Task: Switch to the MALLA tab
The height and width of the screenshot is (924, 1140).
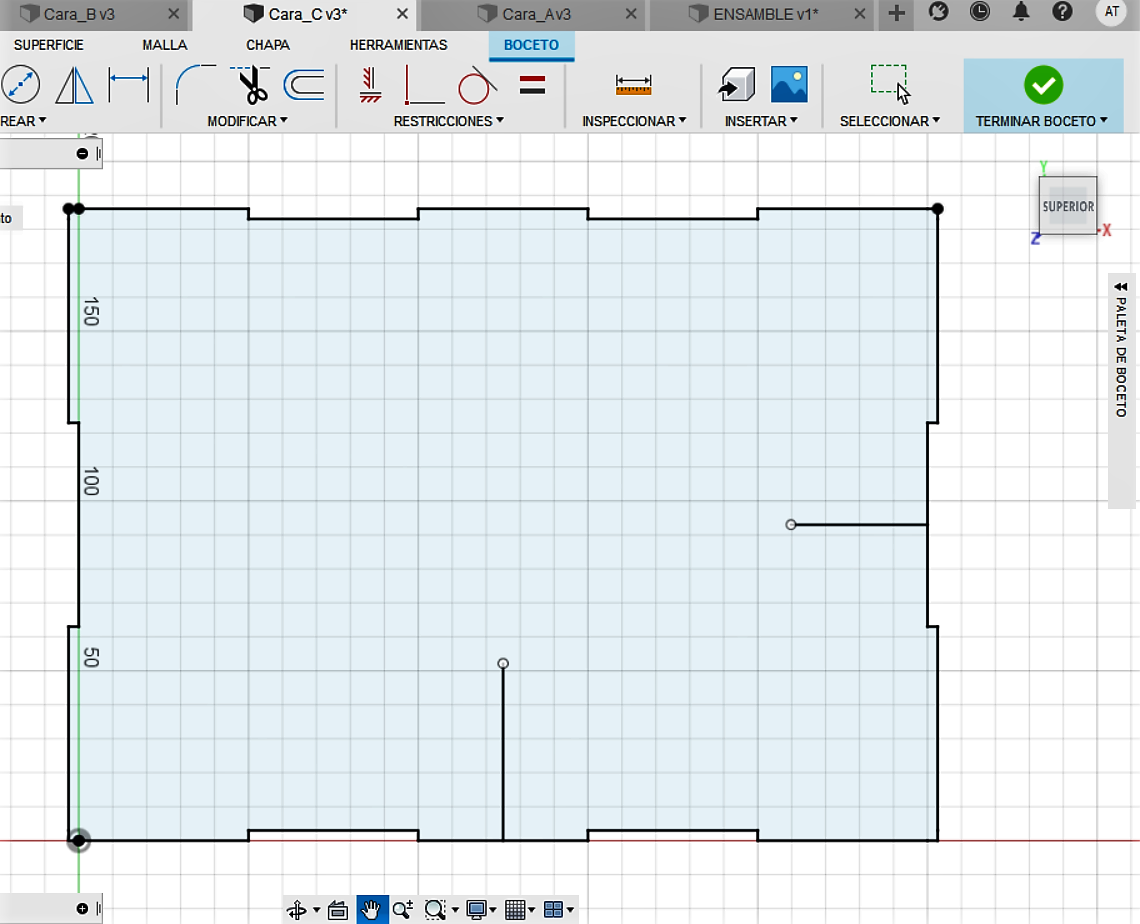Action: [x=164, y=45]
